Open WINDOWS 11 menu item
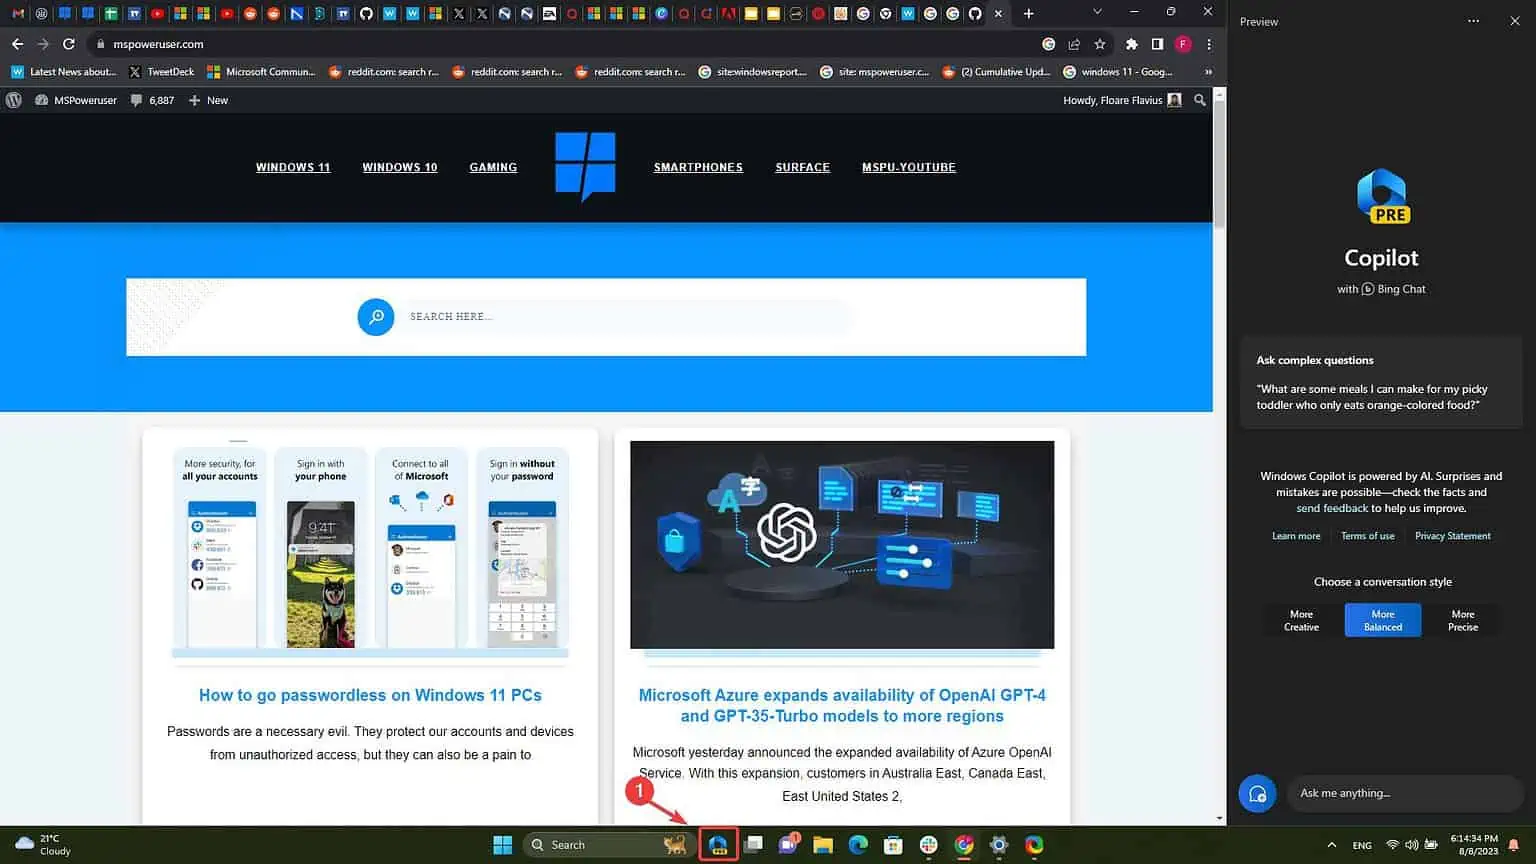Screen dimensions: 1536x864 (293, 167)
